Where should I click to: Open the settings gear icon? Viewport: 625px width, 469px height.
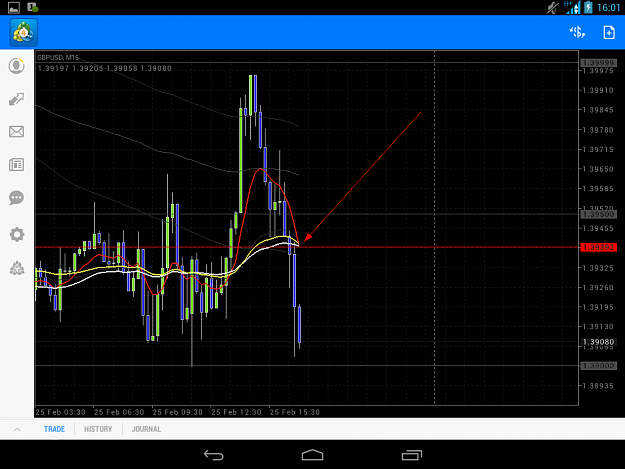[17, 234]
